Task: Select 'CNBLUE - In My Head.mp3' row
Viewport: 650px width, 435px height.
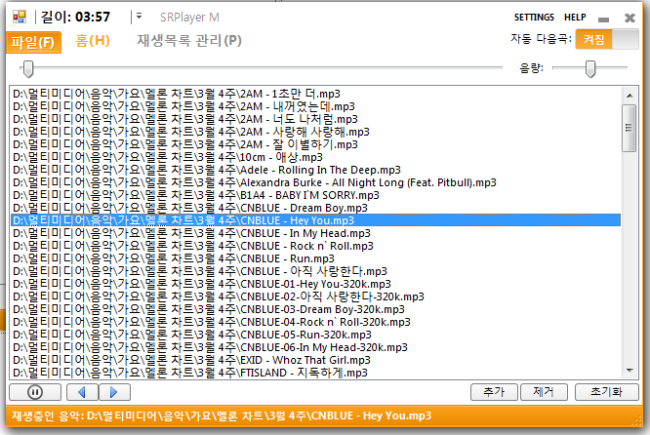Action: click(315, 233)
